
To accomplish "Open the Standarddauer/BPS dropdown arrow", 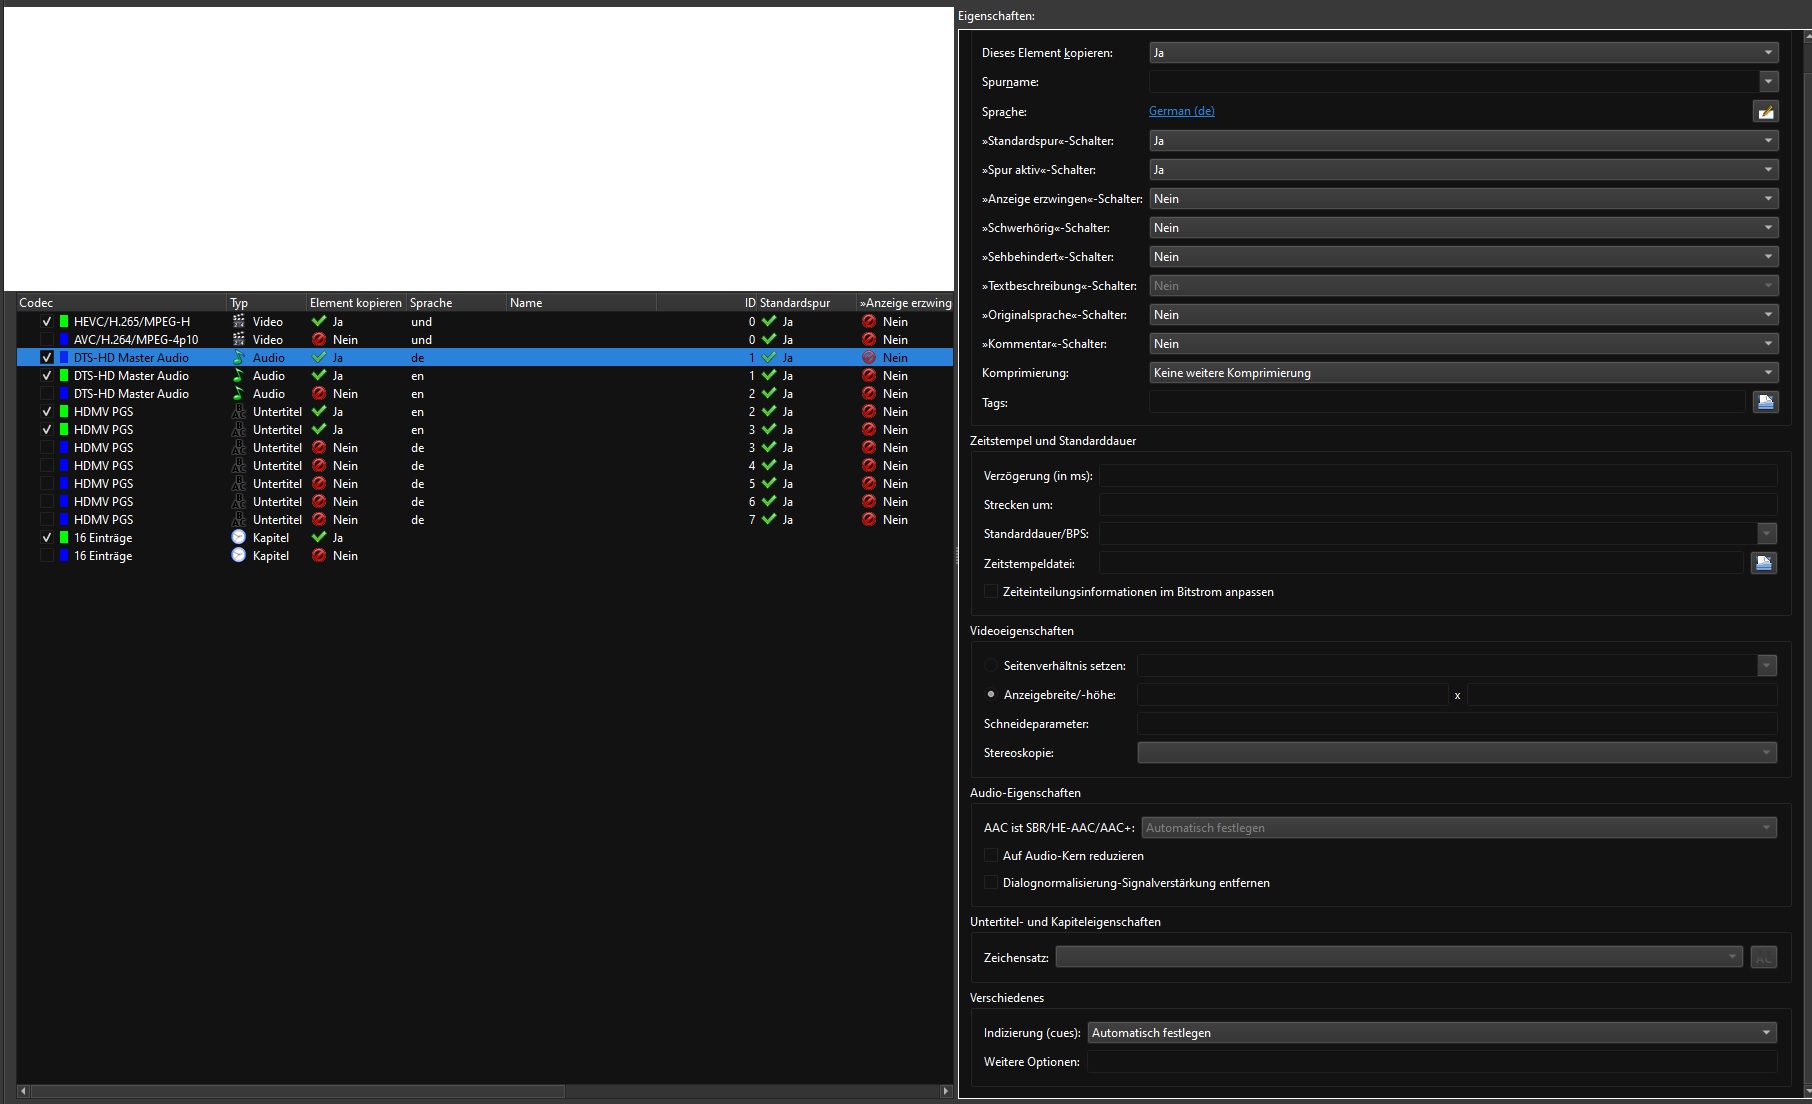I will (1767, 534).
